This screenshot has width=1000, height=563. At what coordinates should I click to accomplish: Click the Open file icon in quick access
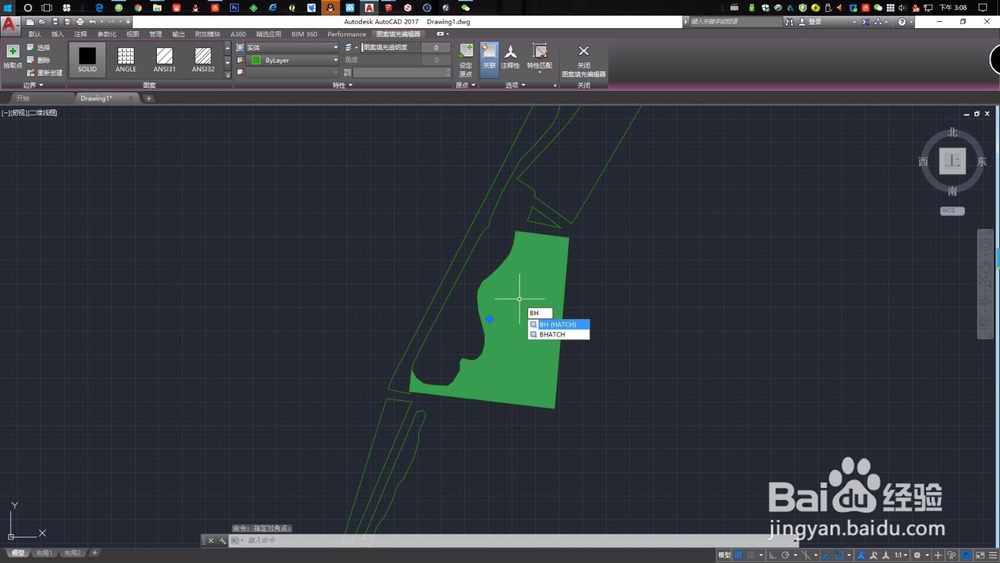(42, 22)
